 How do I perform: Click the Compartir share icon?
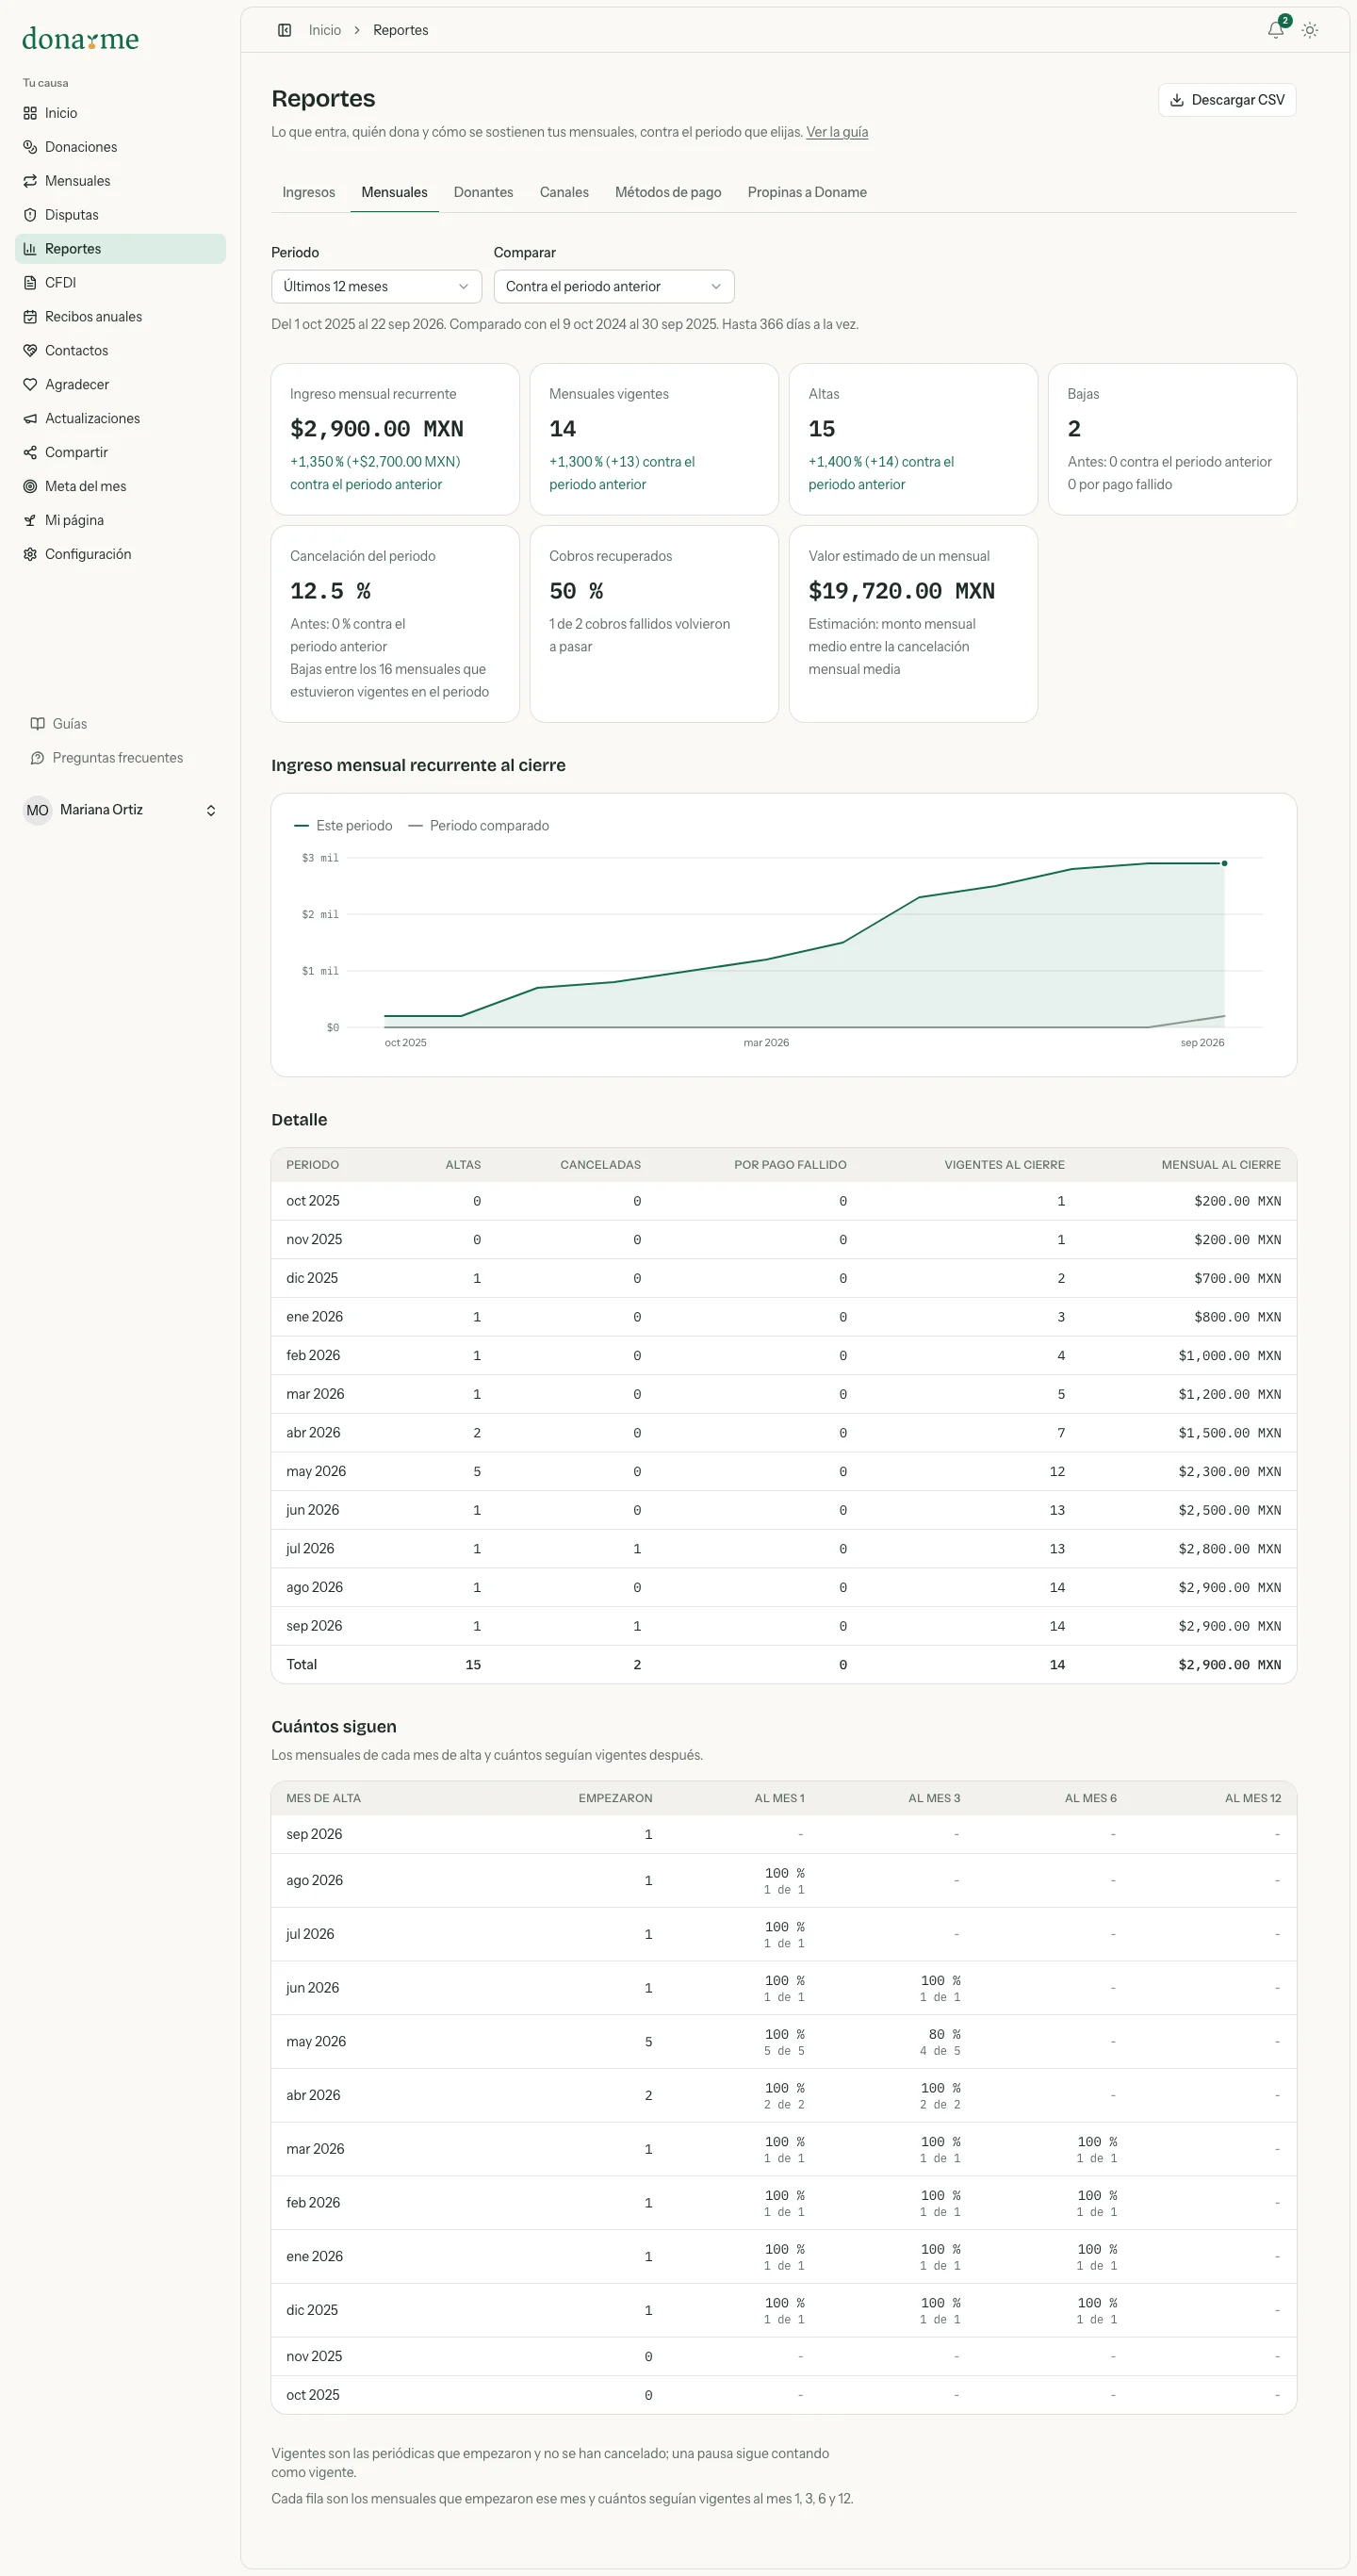click(x=30, y=453)
